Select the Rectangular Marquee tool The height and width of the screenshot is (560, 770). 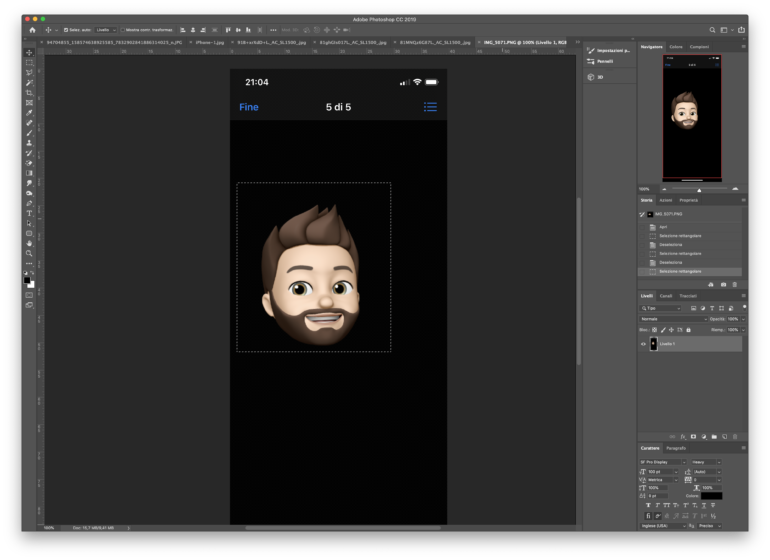[29, 62]
